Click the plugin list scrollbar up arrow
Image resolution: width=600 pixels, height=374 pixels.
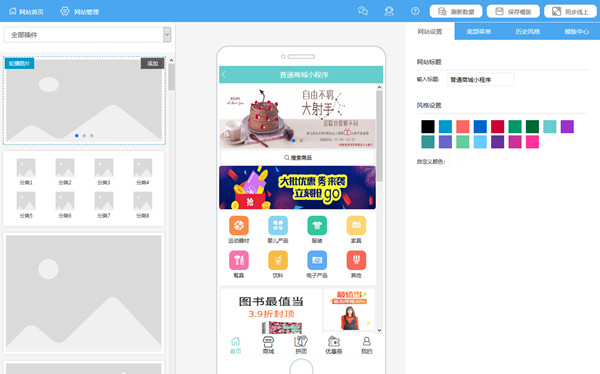pyautogui.click(x=171, y=60)
